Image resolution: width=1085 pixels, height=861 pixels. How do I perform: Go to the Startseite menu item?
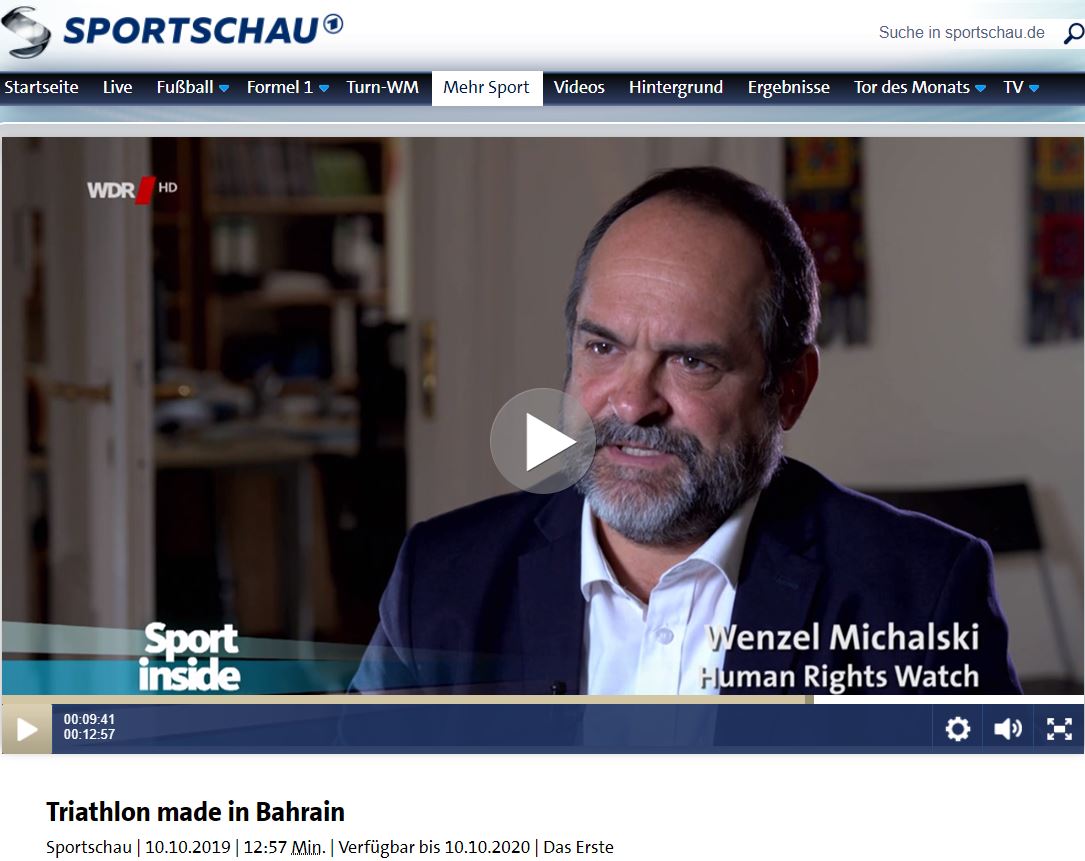(x=42, y=87)
